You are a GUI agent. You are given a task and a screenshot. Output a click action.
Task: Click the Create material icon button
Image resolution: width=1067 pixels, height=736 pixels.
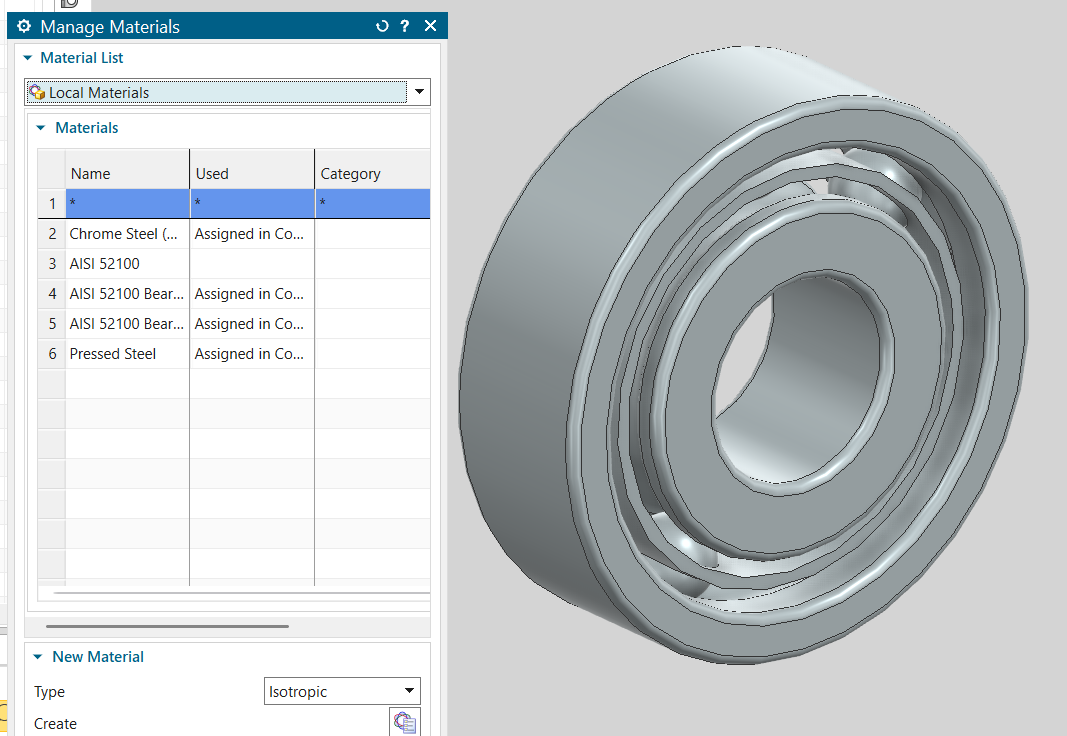tap(405, 723)
